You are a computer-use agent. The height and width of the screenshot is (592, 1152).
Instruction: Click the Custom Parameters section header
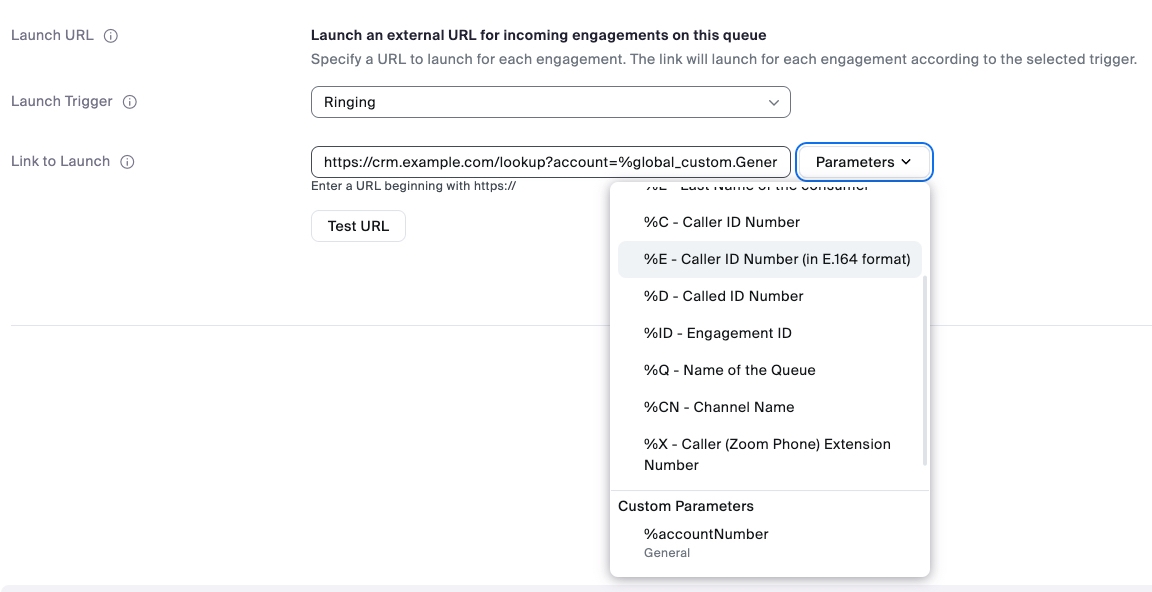[x=686, y=506]
